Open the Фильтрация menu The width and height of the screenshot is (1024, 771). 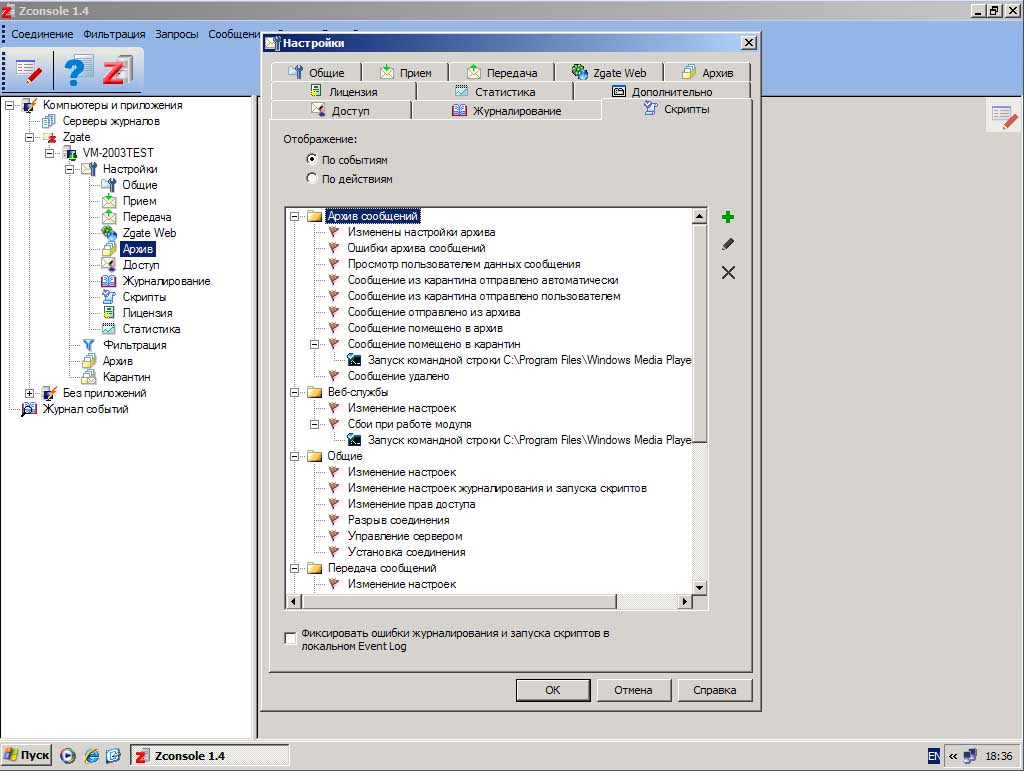pos(114,34)
